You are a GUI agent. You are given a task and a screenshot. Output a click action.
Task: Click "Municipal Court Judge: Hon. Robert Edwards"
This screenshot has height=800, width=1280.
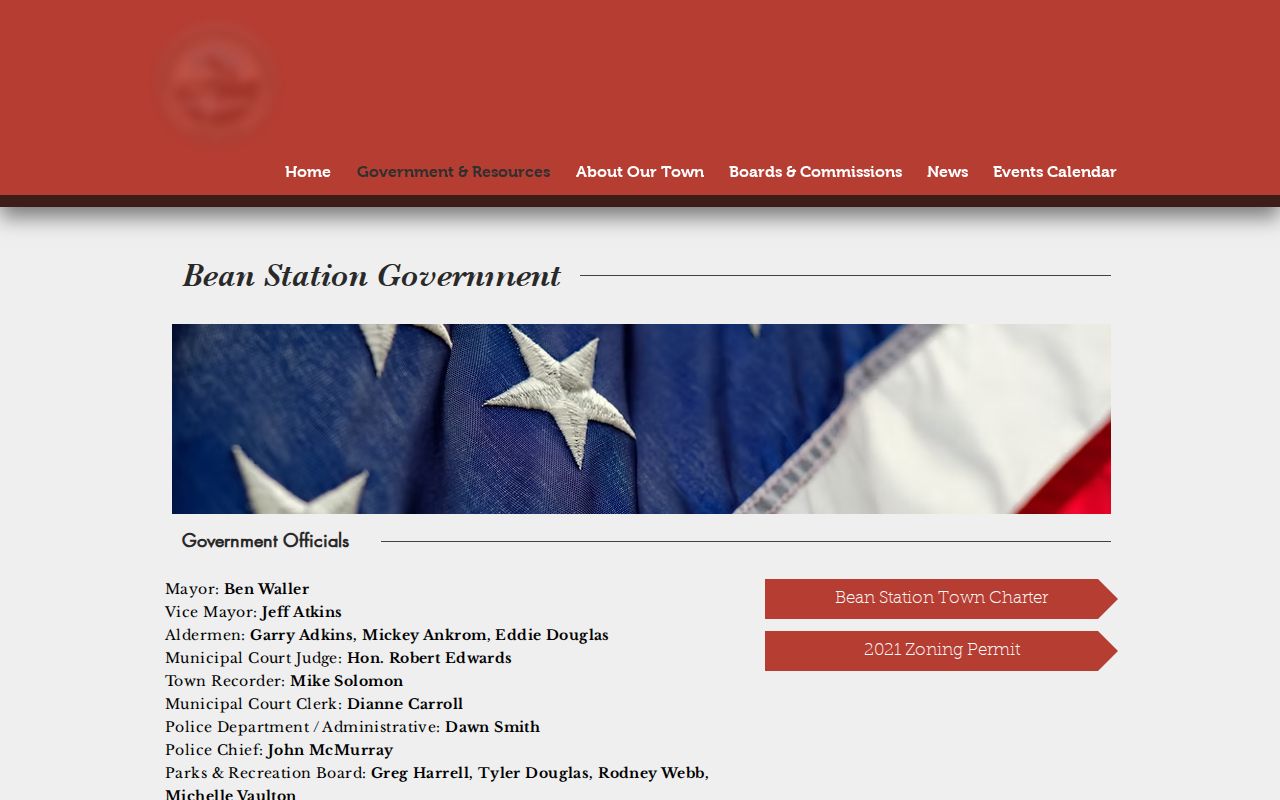(338, 658)
